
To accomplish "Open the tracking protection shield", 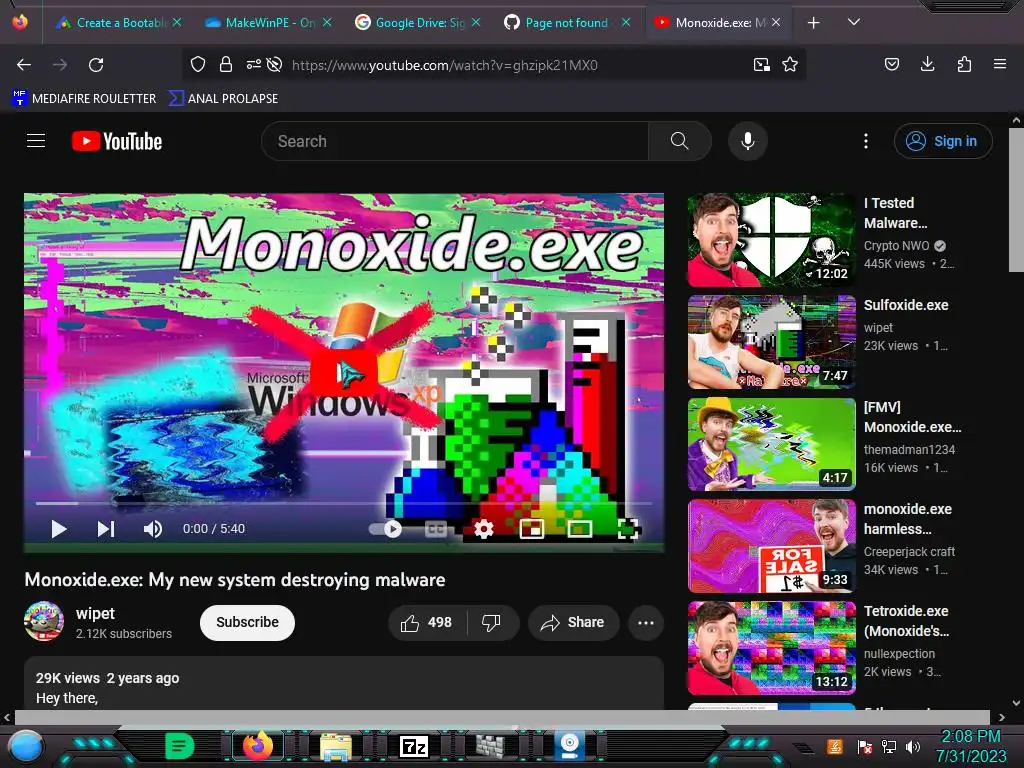I will (x=198, y=64).
